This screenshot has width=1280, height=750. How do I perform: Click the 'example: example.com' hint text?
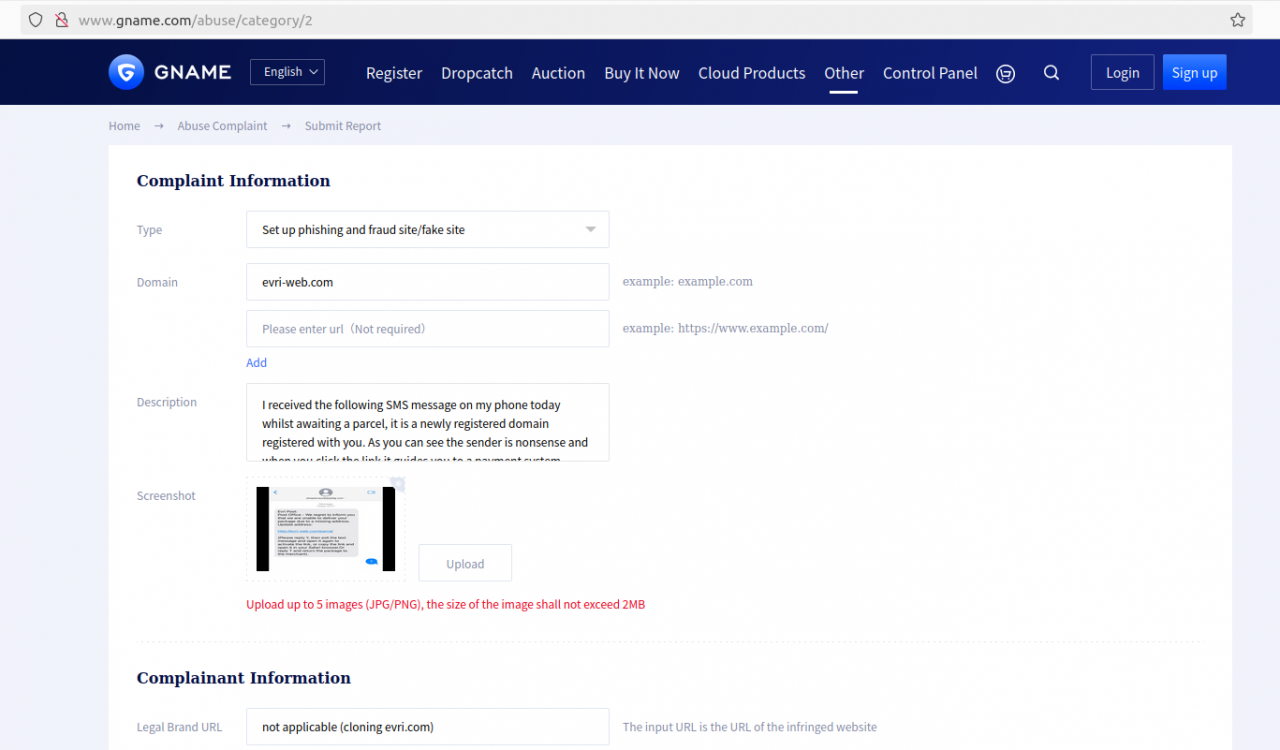pyautogui.click(x=688, y=282)
